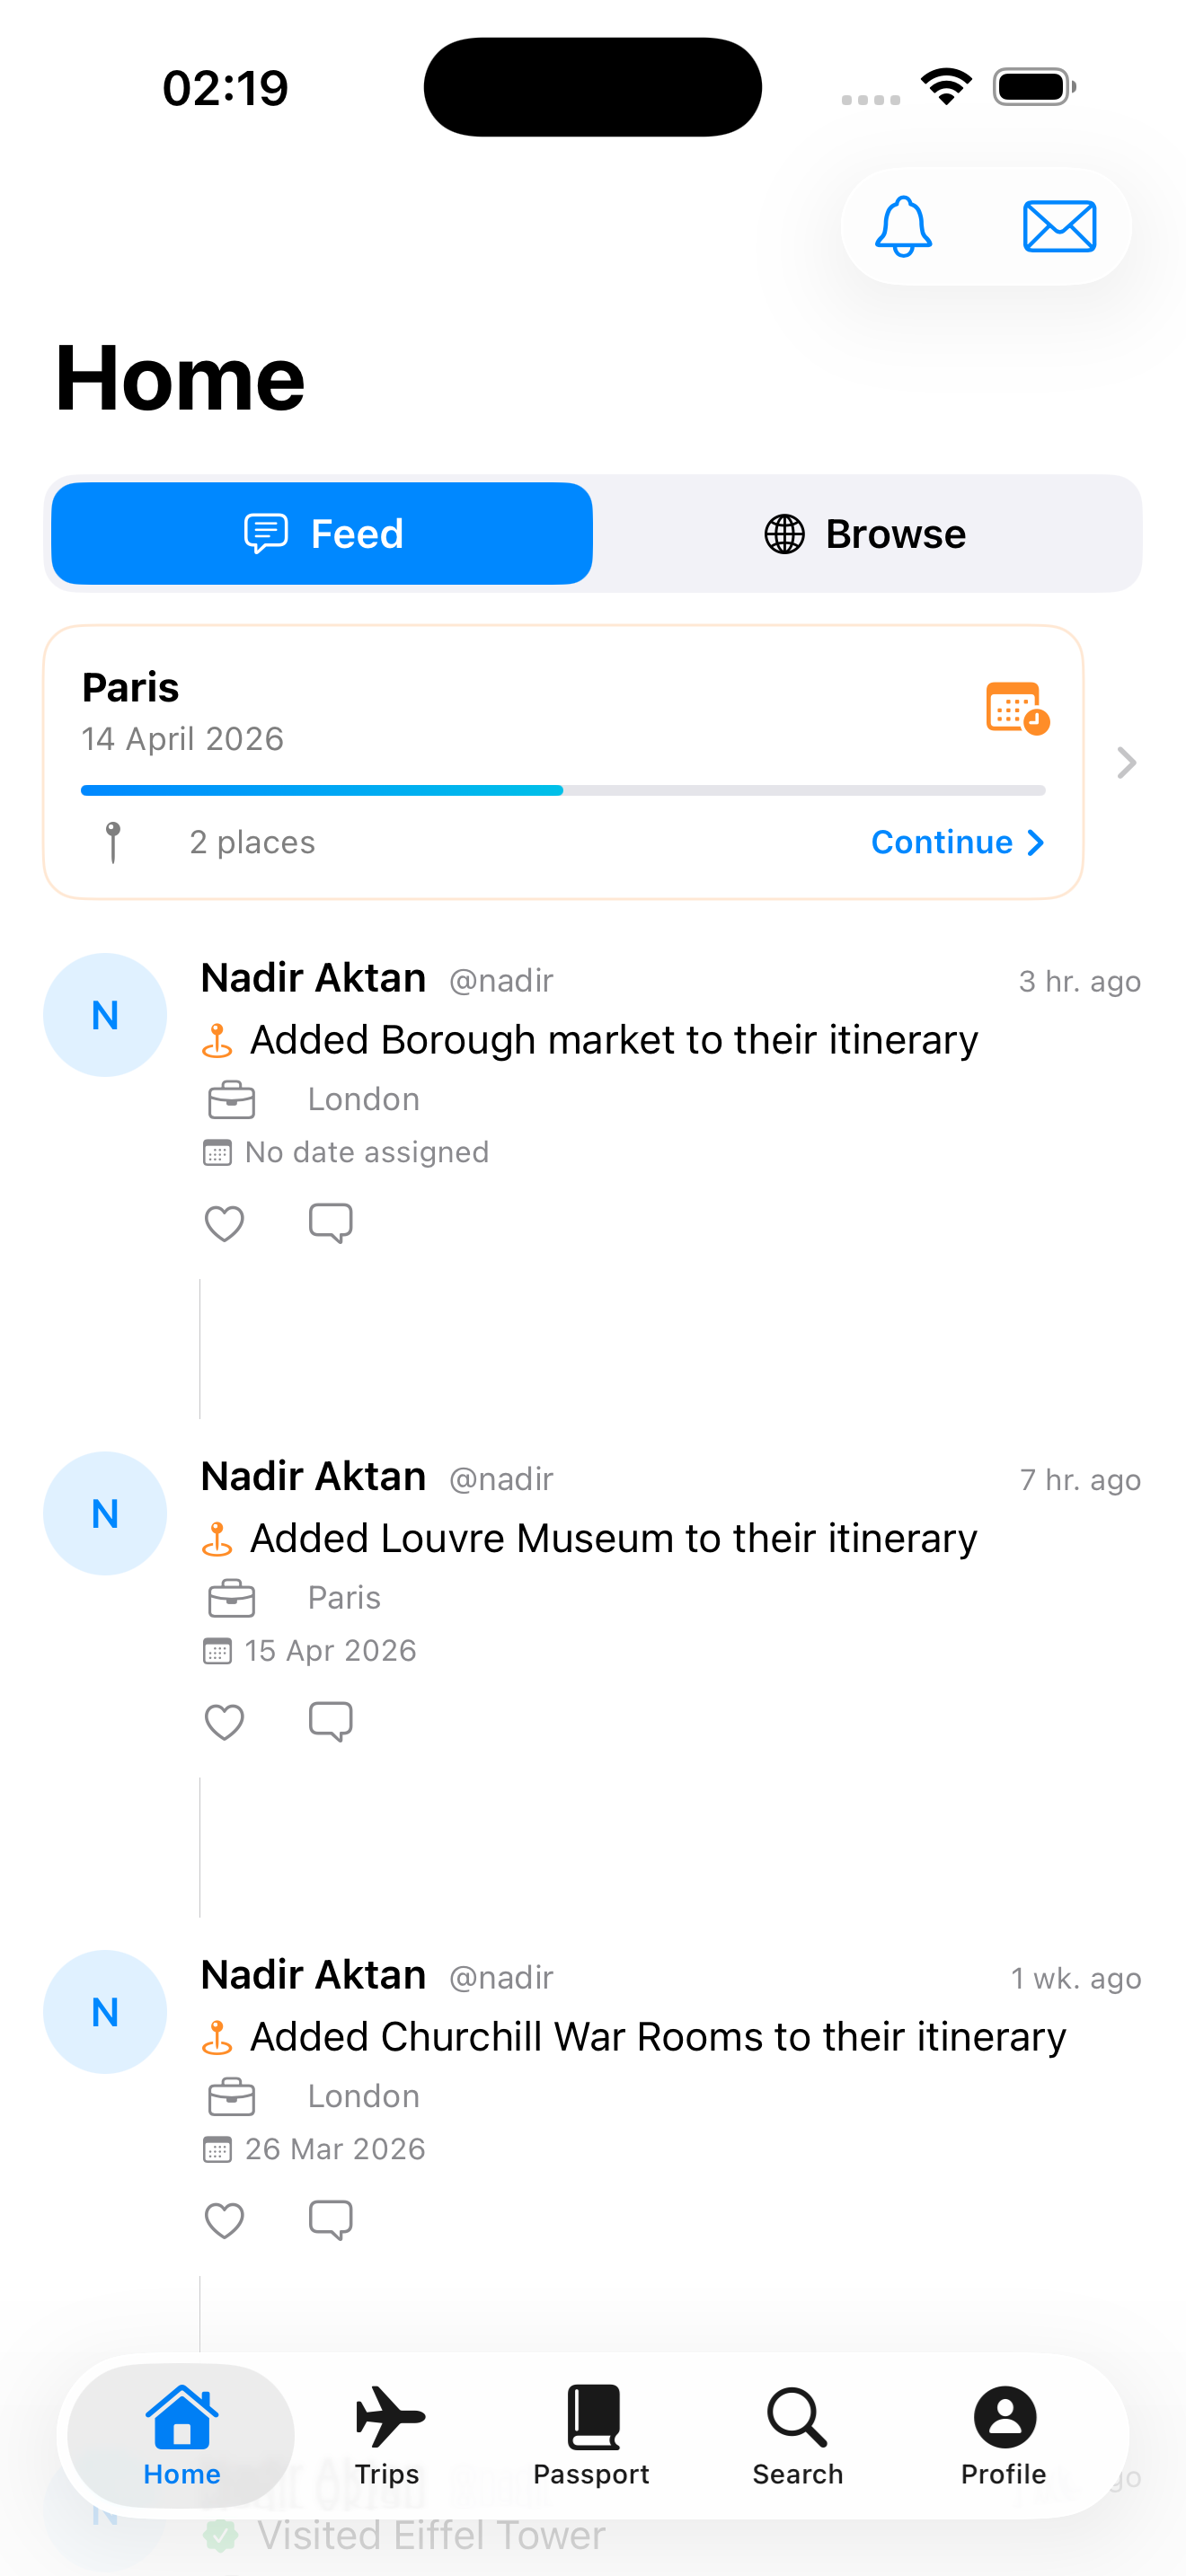The height and width of the screenshot is (2576, 1186).
Task: Open comments on Churchill War Rooms post
Action: point(330,2220)
